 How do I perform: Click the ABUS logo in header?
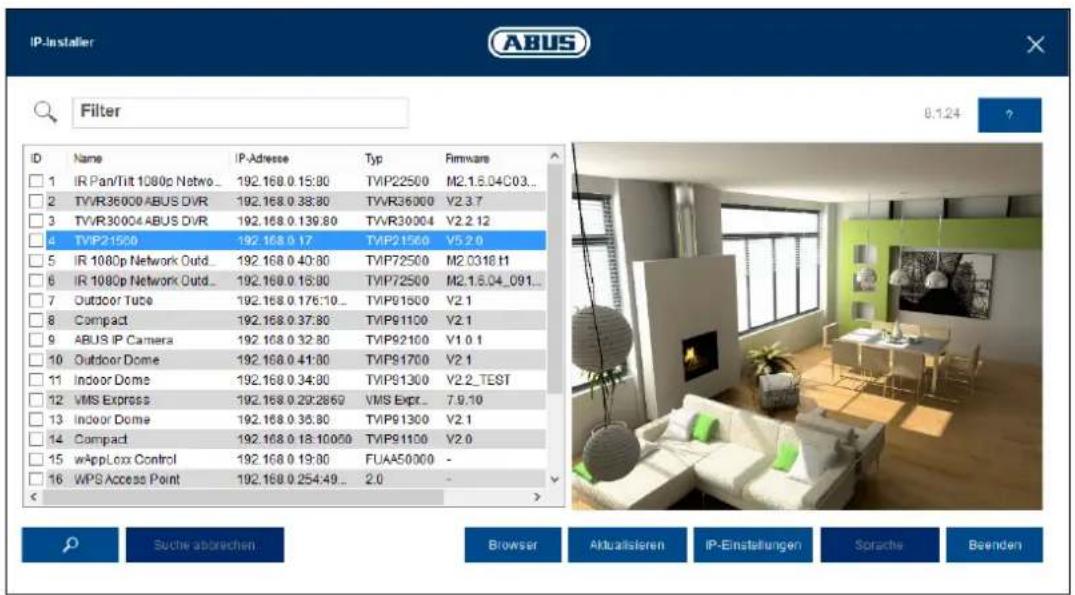539,42
